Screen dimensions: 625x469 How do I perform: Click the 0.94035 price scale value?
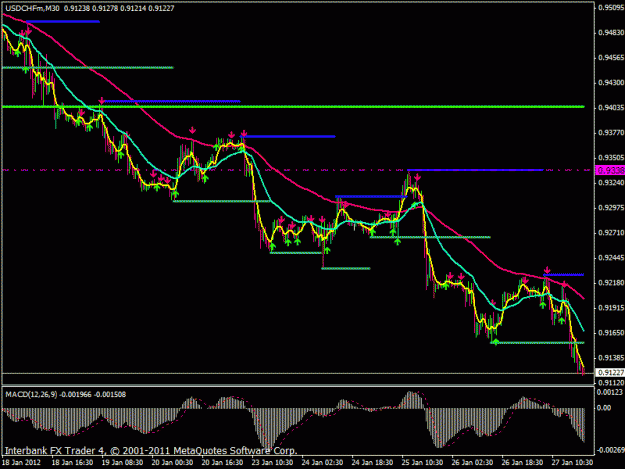[x=611, y=108]
